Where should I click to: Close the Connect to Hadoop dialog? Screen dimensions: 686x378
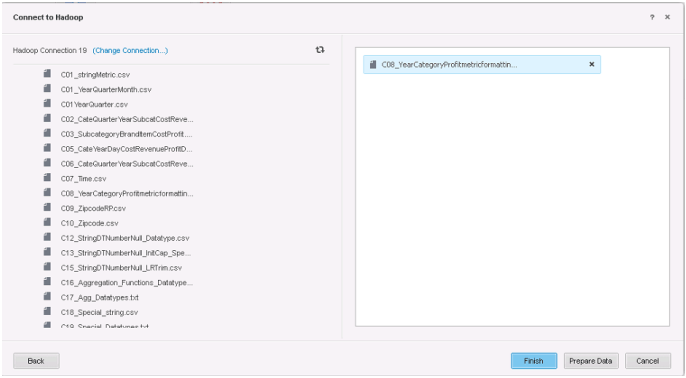pyautogui.click(x=667, y=17)
